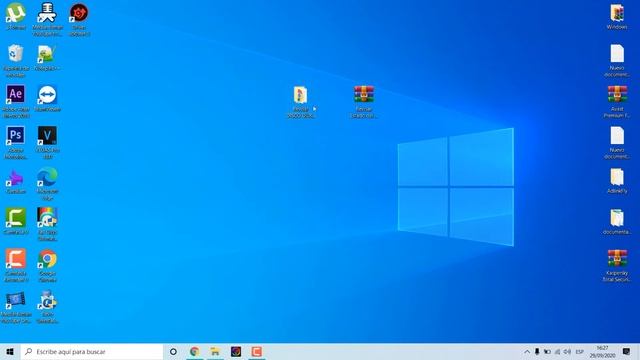
Task: Open the network status tray icon
Action: (557, 351)
